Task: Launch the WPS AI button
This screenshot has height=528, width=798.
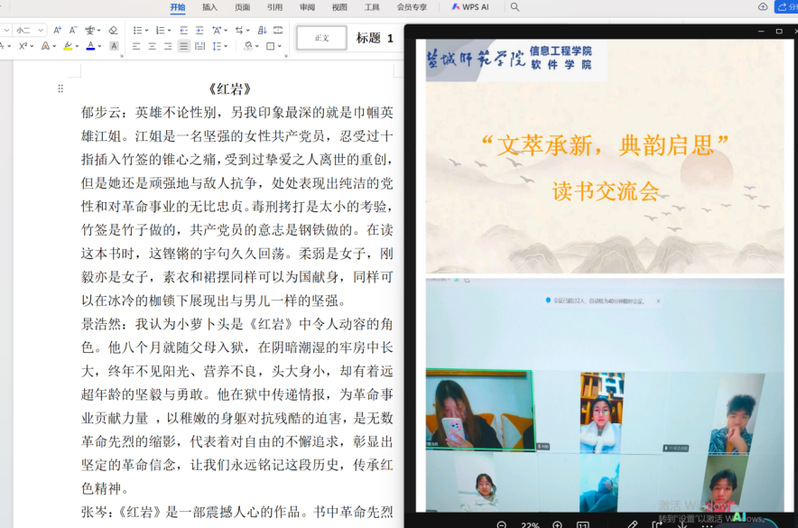Action: click(471, 7)
